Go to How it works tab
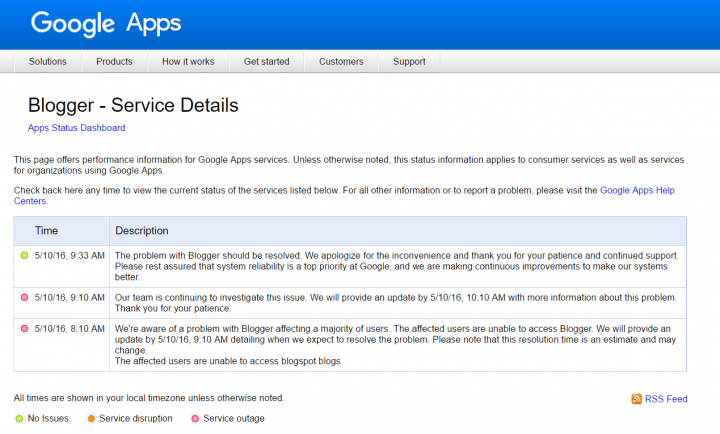 tap(188, 62)
